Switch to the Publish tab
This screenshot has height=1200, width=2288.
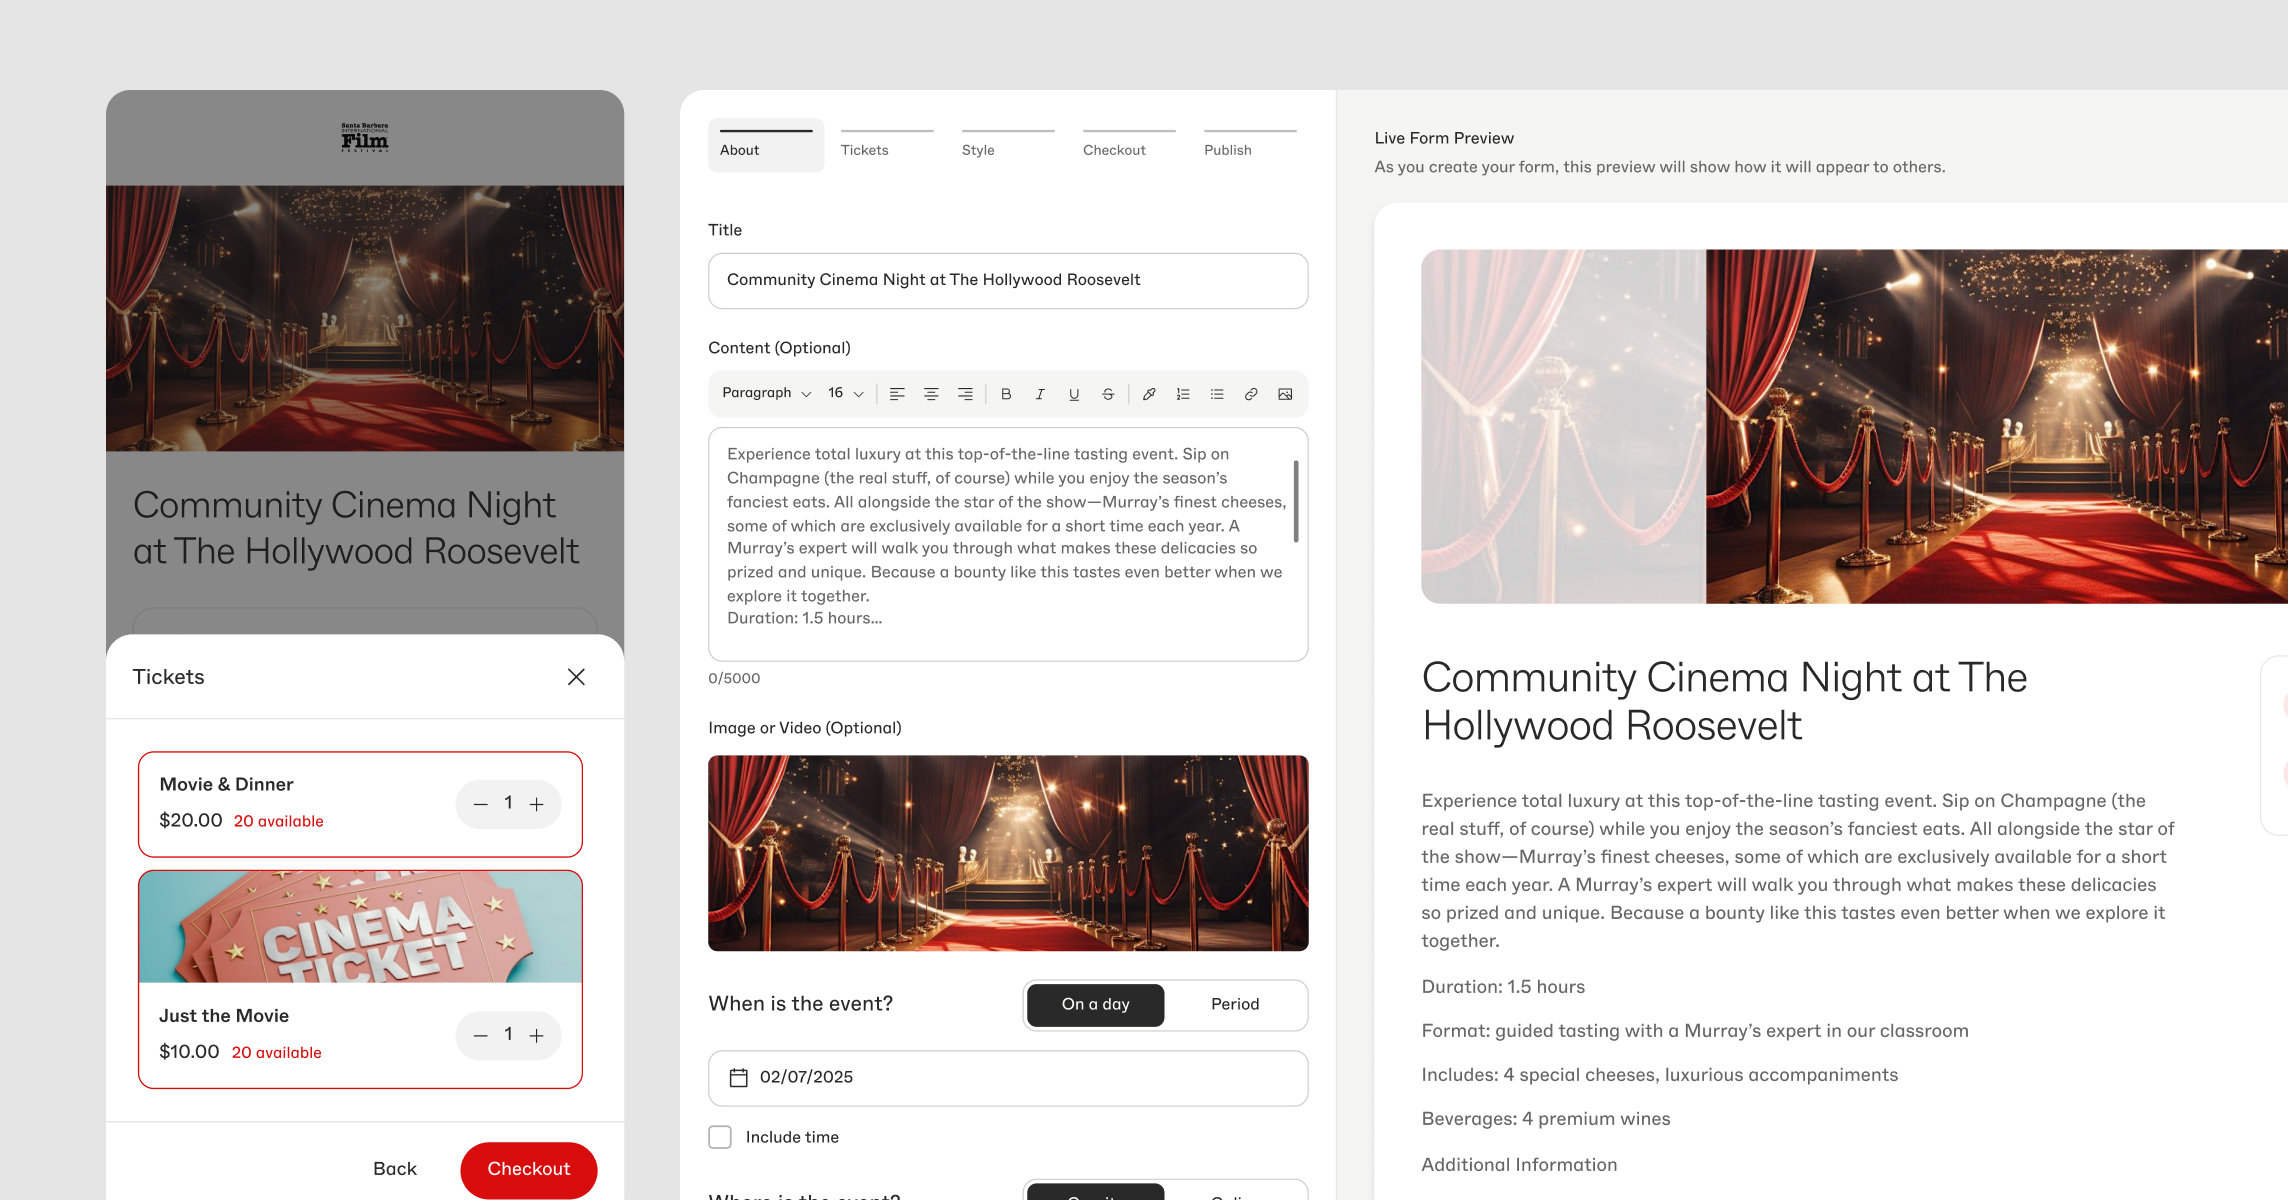[x=1250, y=145]
